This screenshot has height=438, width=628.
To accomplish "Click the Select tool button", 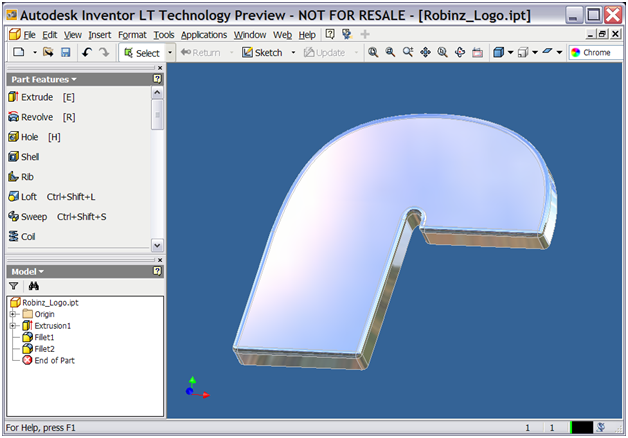I will coord(142,53).
